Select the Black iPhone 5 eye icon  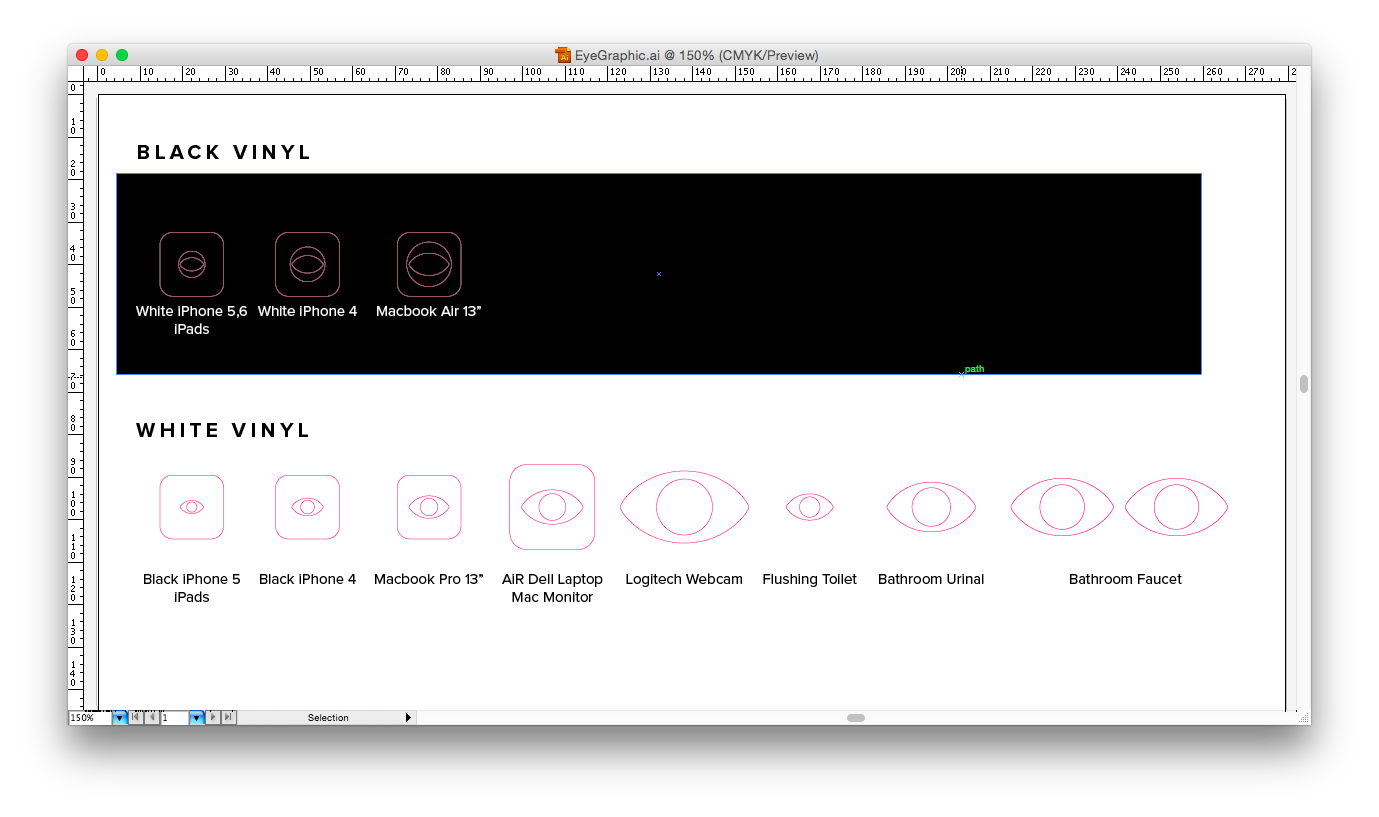pos(191,507)
